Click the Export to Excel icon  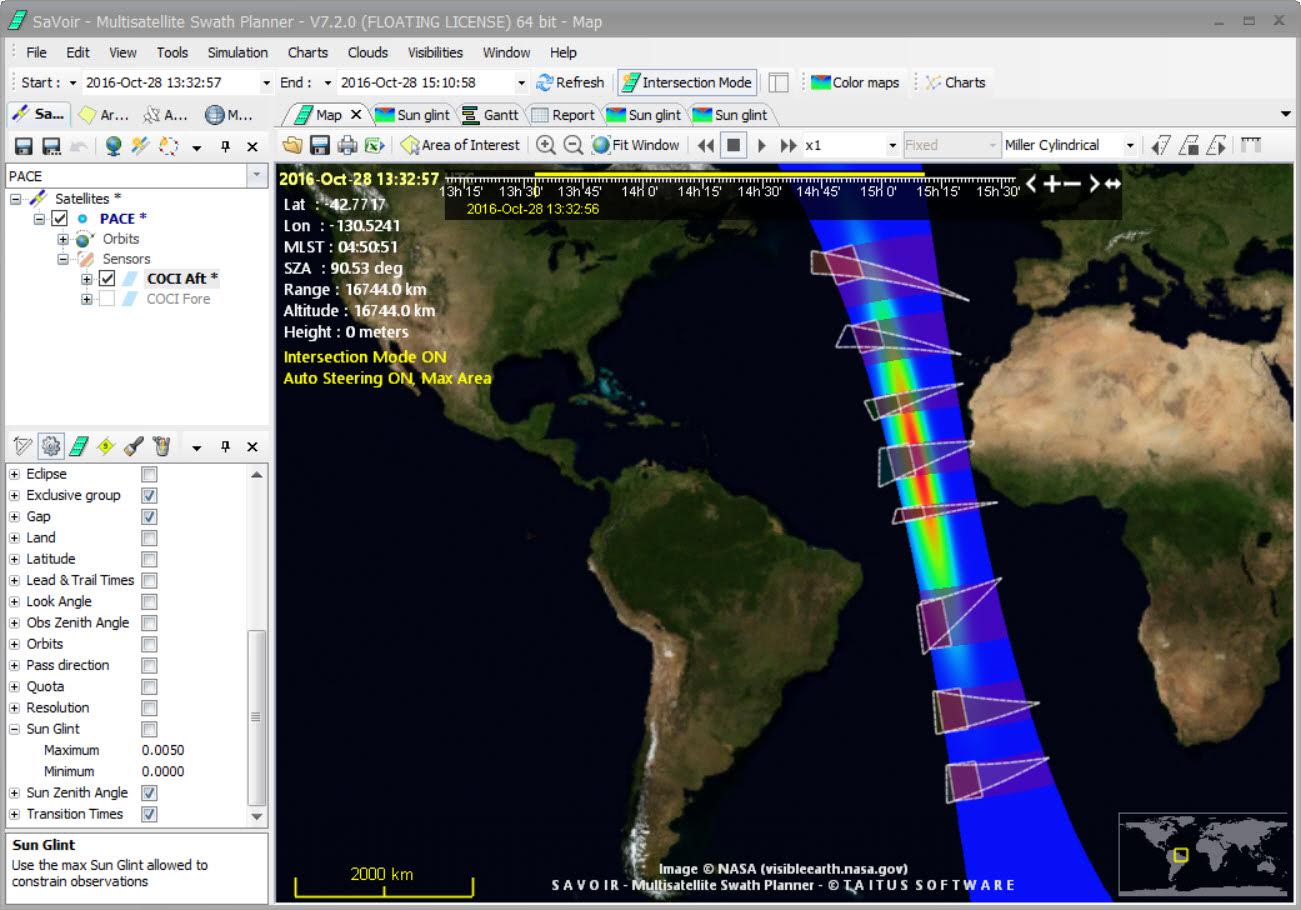375,146
